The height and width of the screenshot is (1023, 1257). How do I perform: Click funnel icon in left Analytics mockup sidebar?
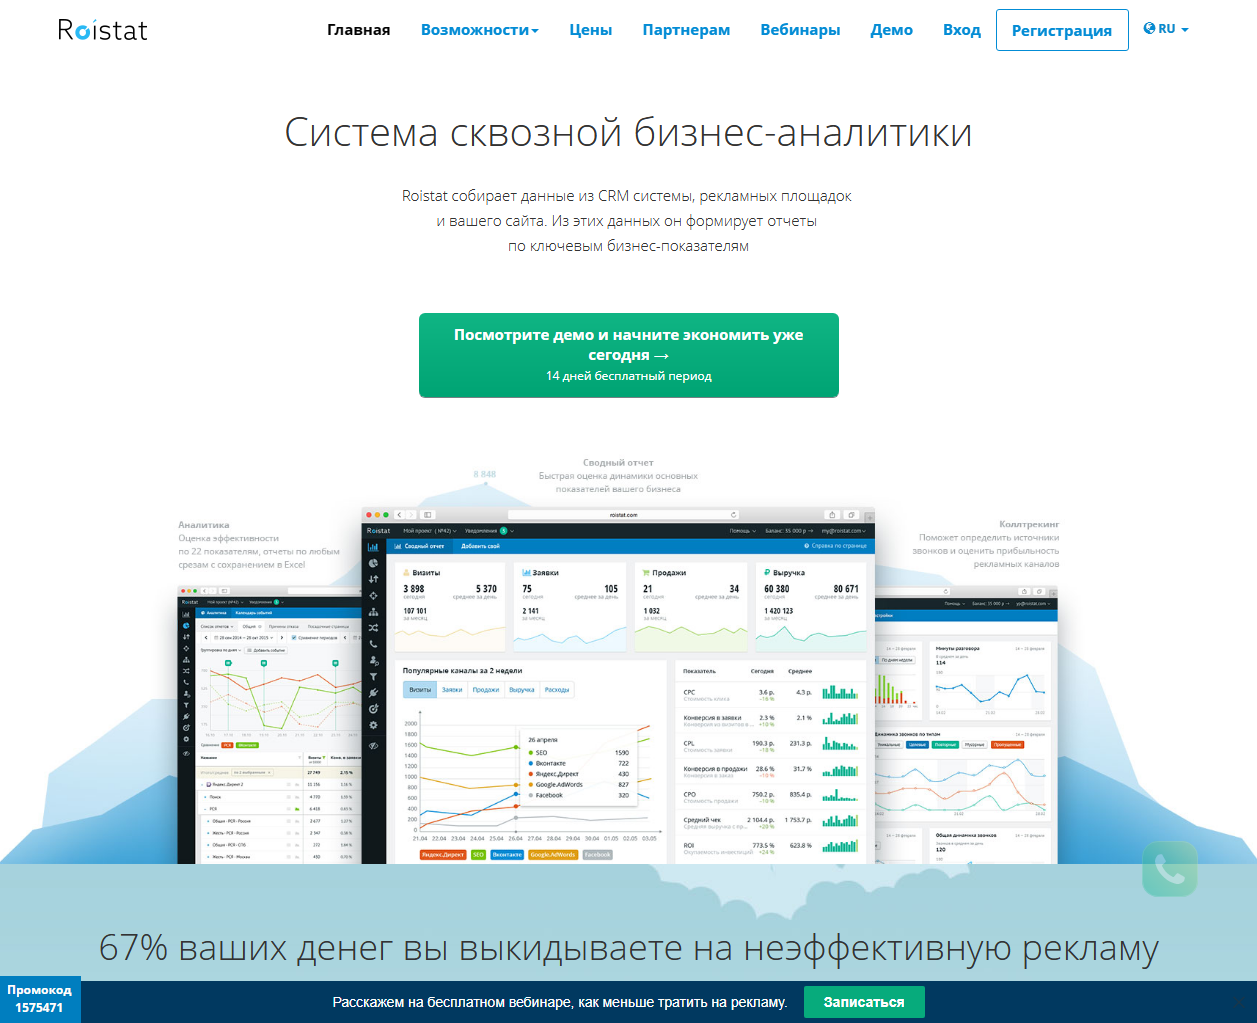(186, 705)
